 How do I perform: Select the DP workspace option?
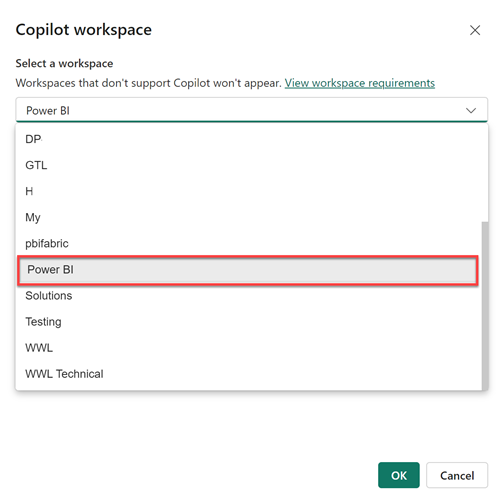click(x=248, y=139)
